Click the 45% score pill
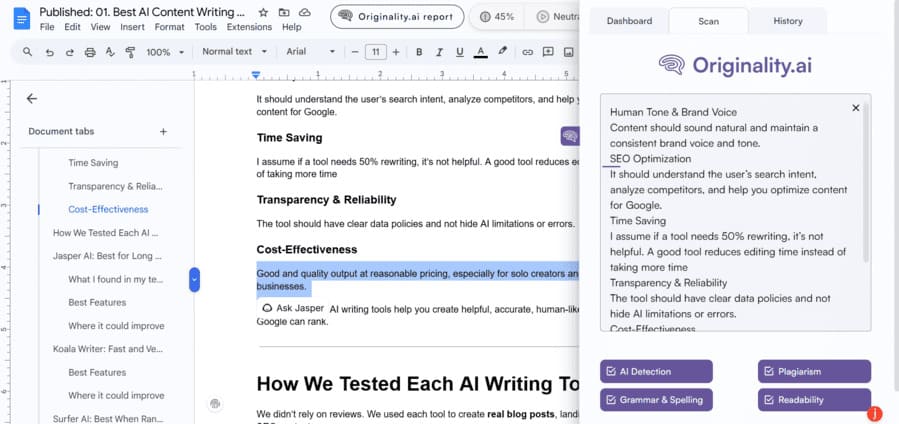The image size is (899, 424). point(497,17)
